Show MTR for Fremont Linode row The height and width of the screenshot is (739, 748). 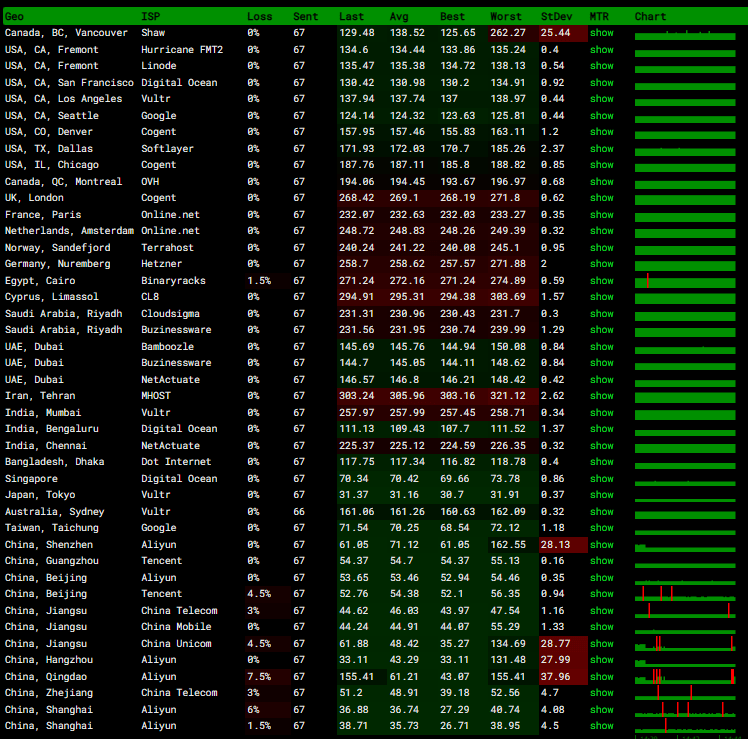(602, 66)
